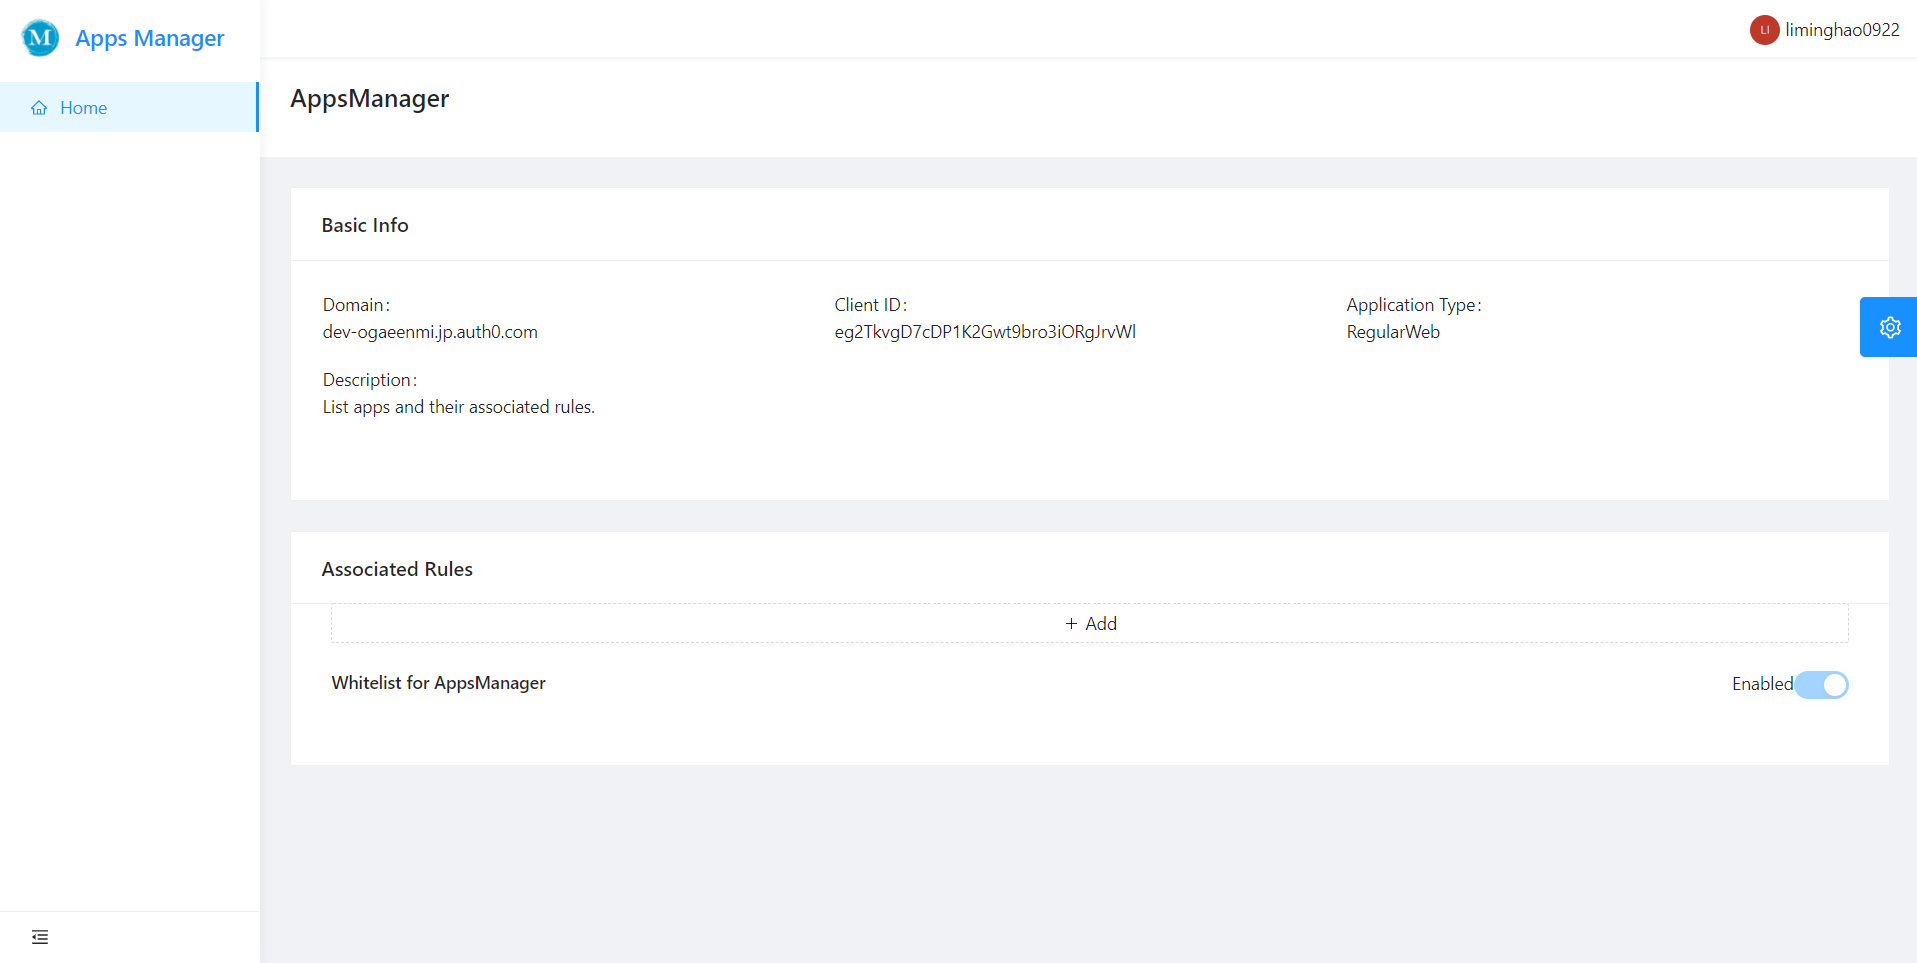Viewport: 1917px width, 963px height.
Task: Add a new associated rule
Action: pyautogui.click(x=1090, y=623)
